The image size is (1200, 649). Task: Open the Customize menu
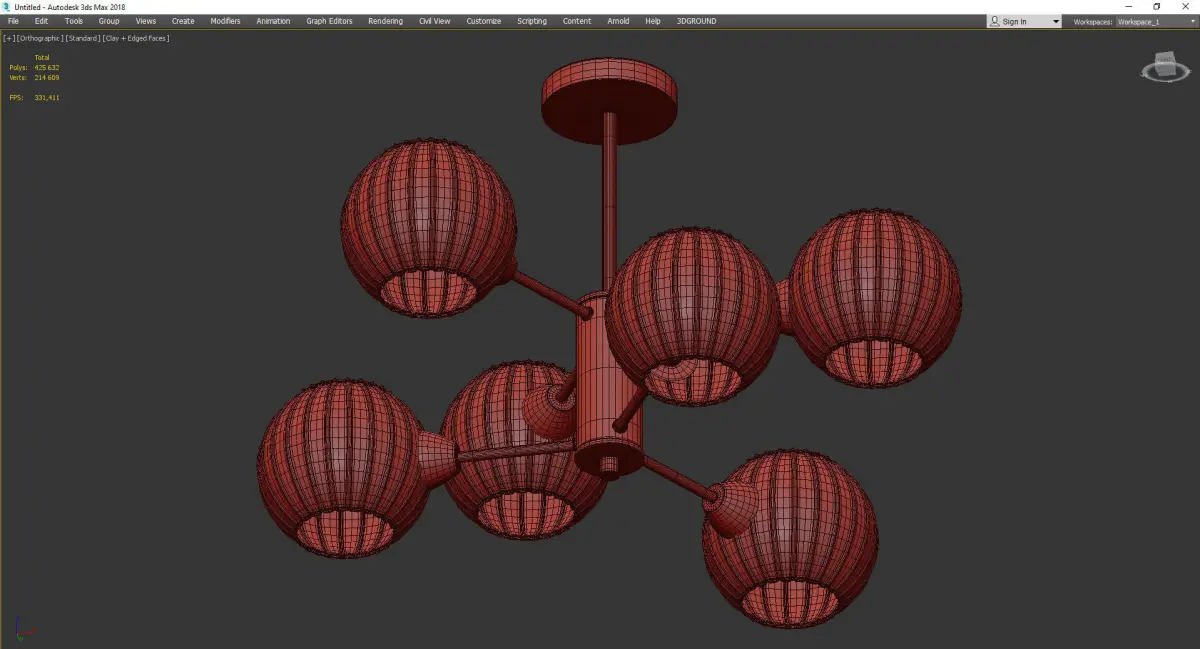484,21
